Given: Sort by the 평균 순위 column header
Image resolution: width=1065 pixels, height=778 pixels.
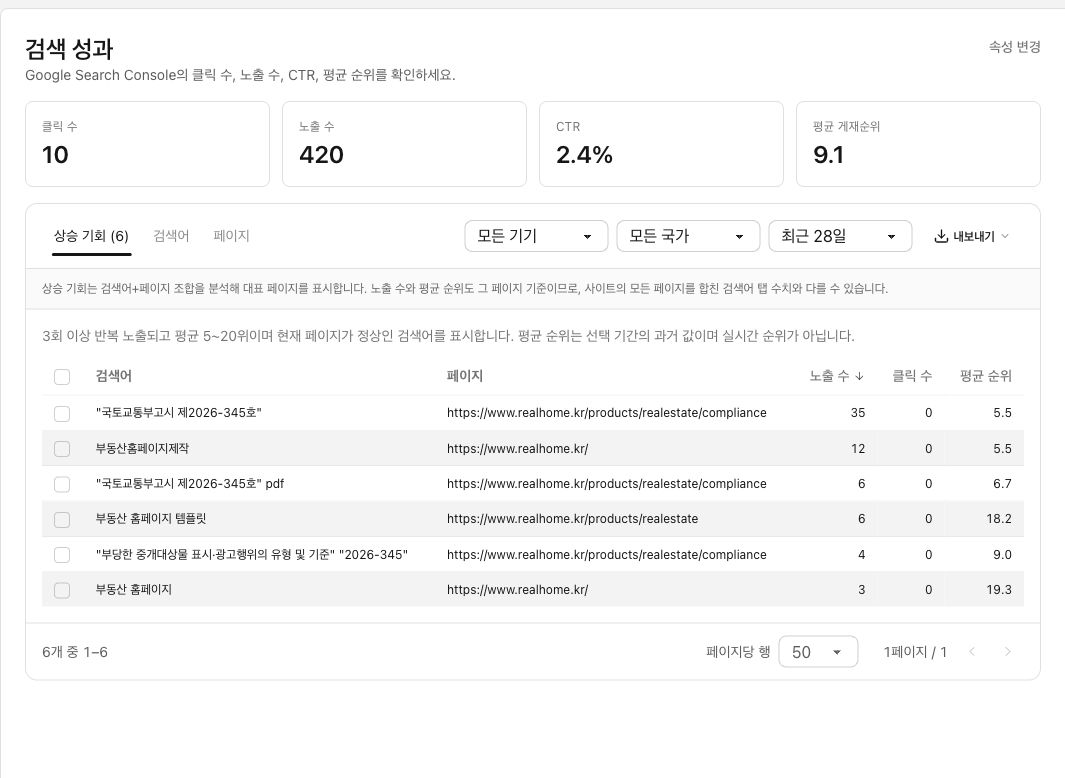Looking at the screenshot, I should tap(986, 376).
